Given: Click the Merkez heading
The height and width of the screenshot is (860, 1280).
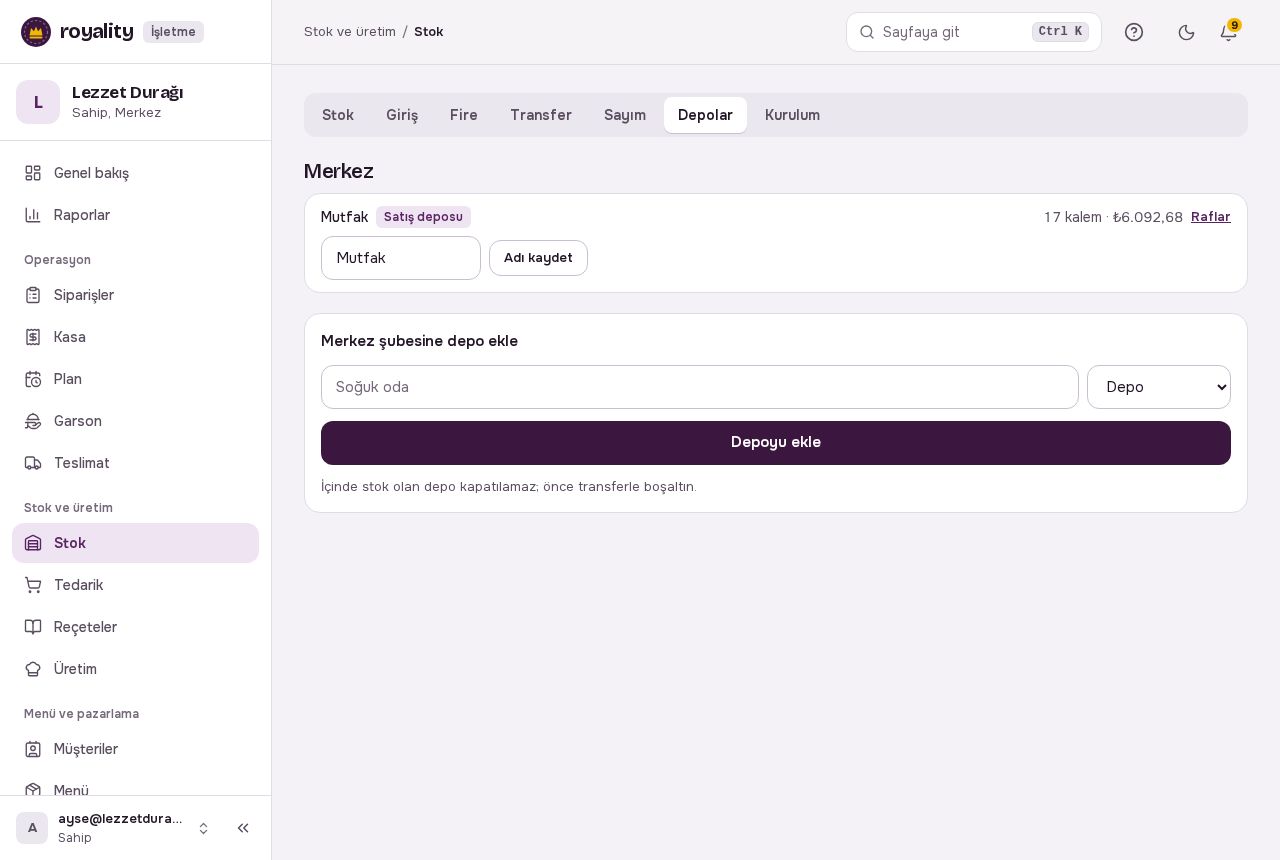Looking at the screenshot, I should [x=339, y=171].
